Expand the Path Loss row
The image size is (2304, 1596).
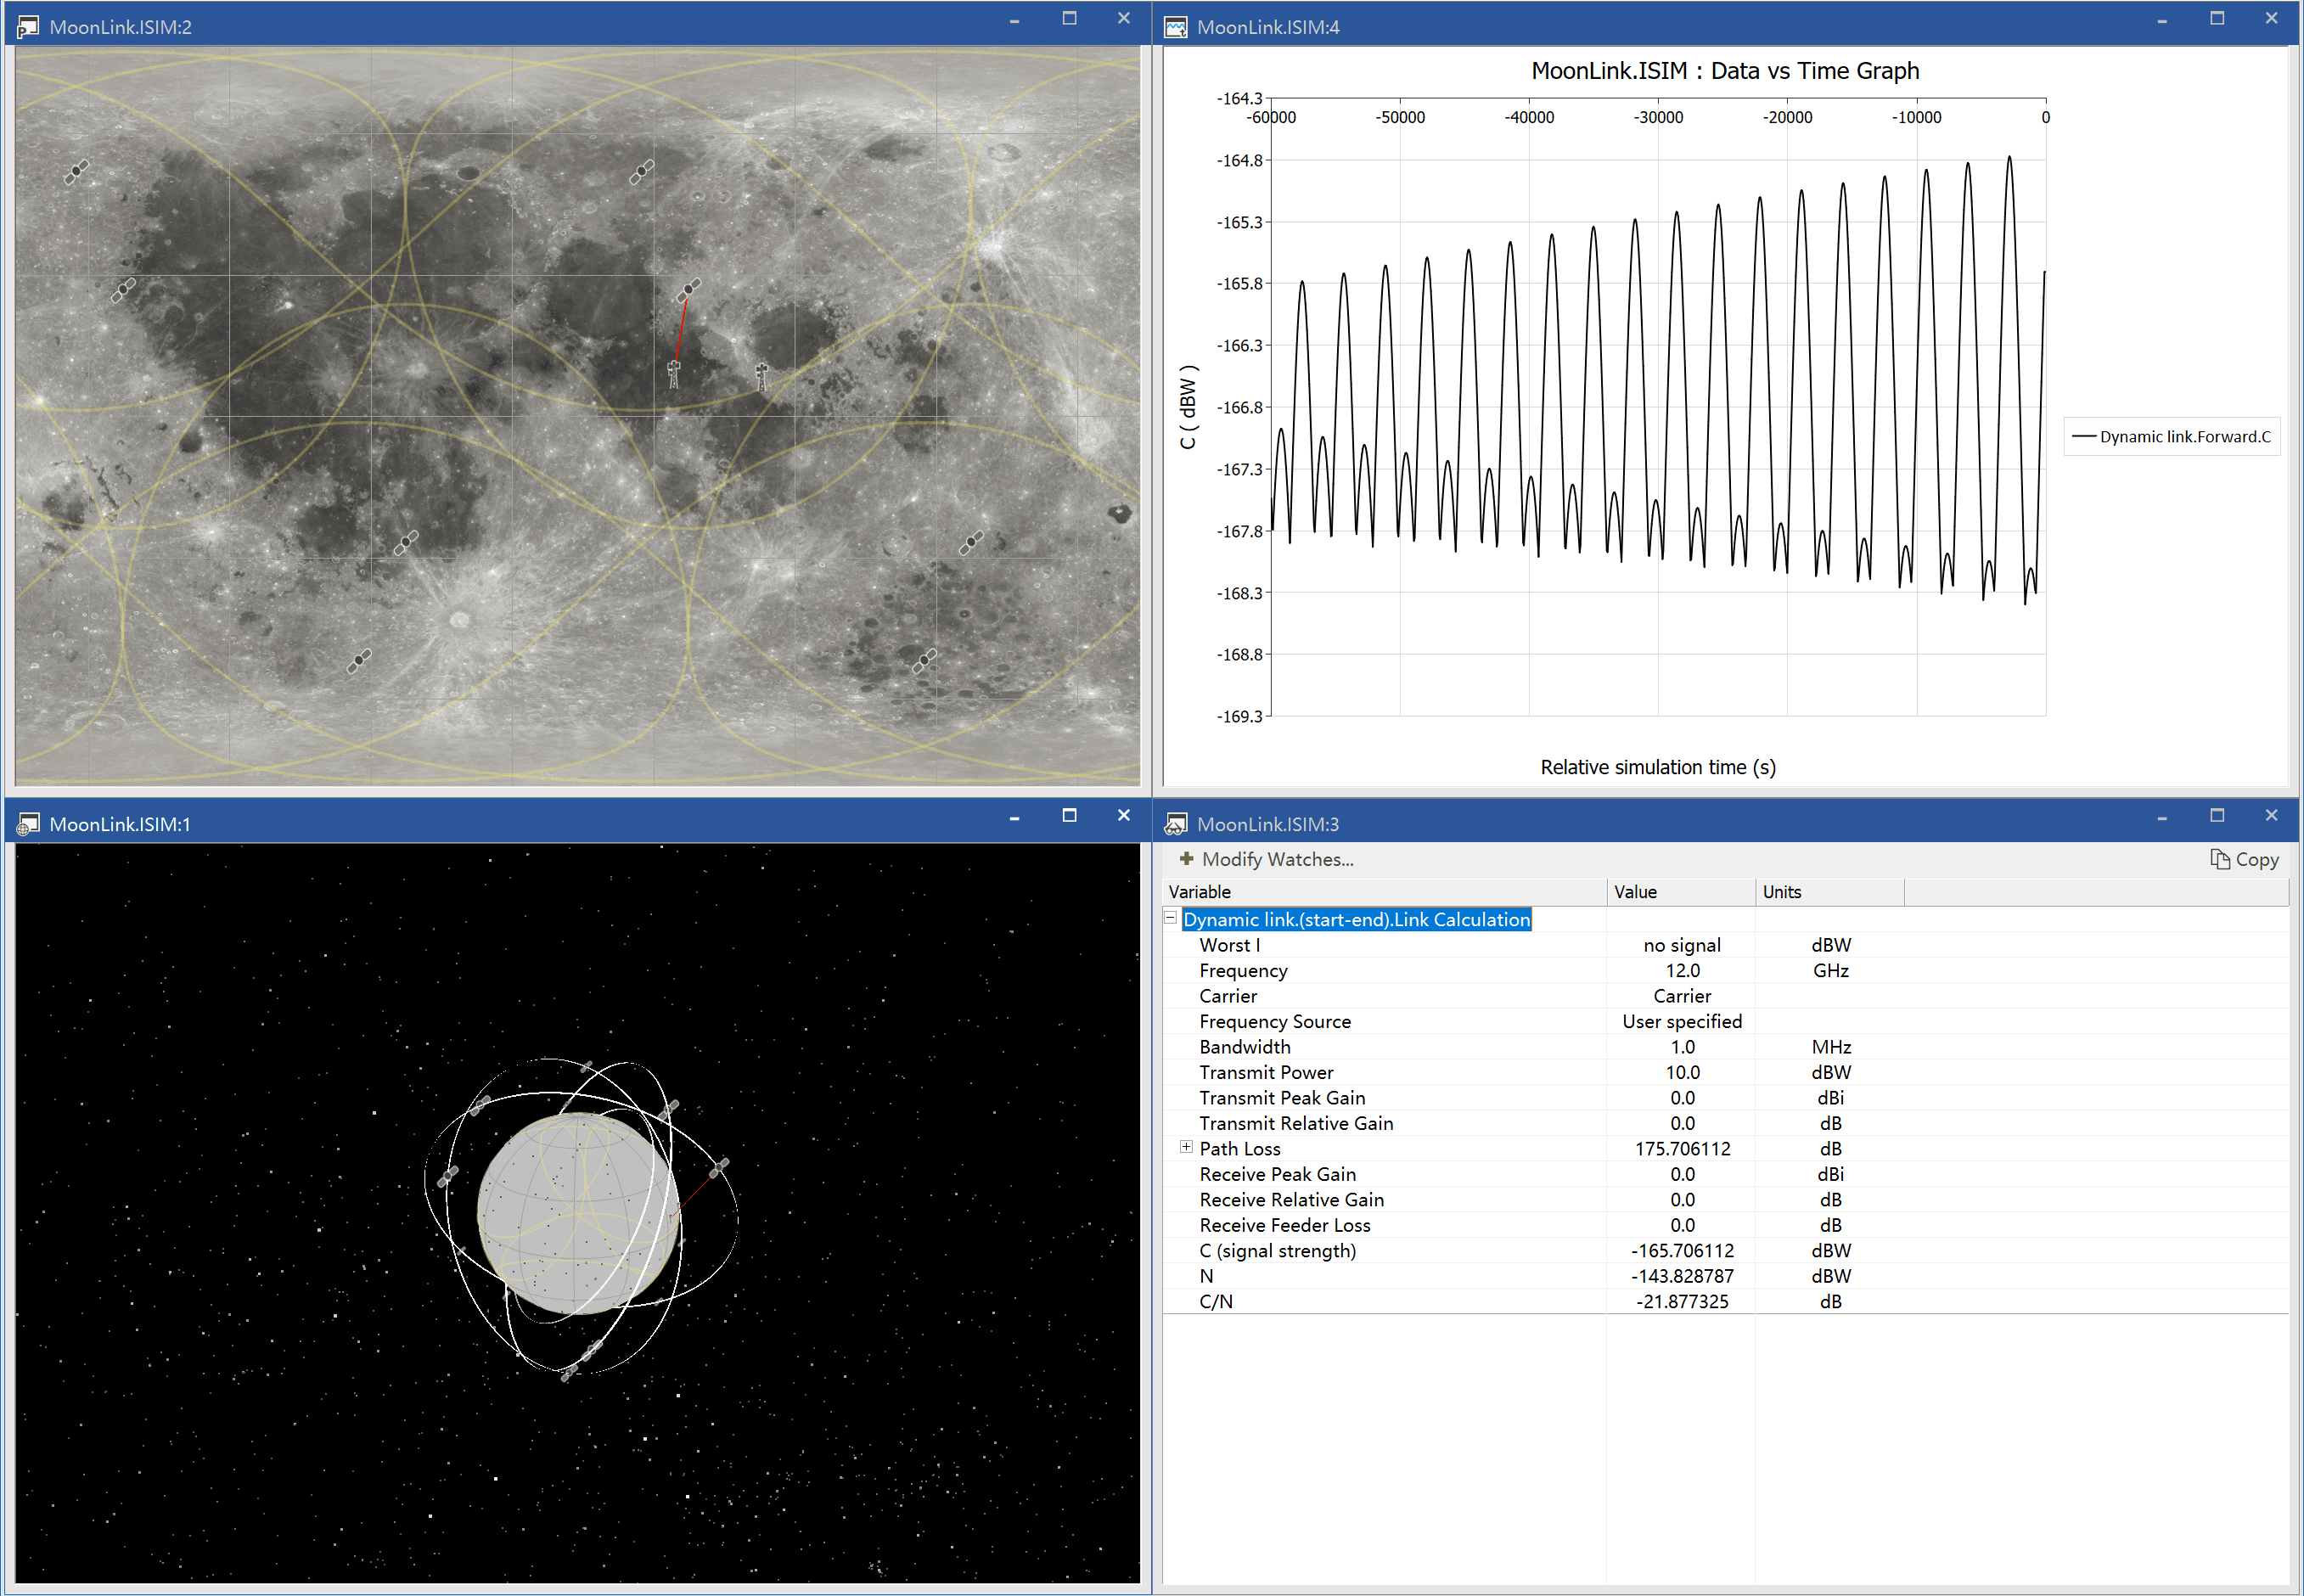point(1186,1147)
